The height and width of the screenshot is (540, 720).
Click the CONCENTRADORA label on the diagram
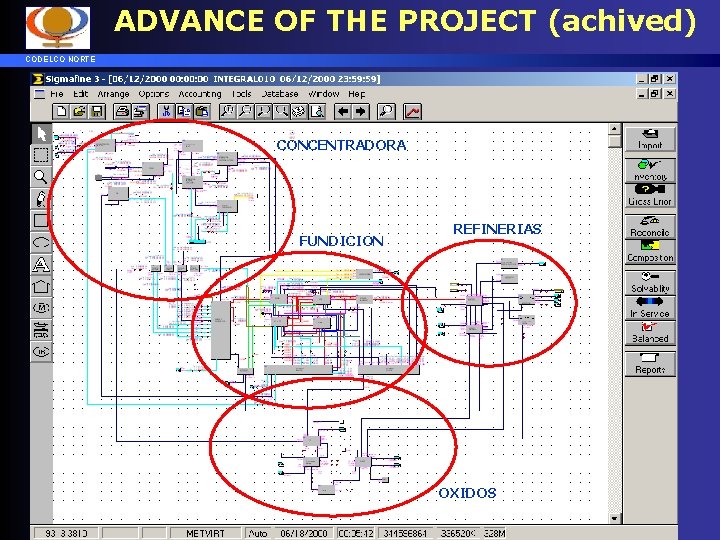coord(342,145)
